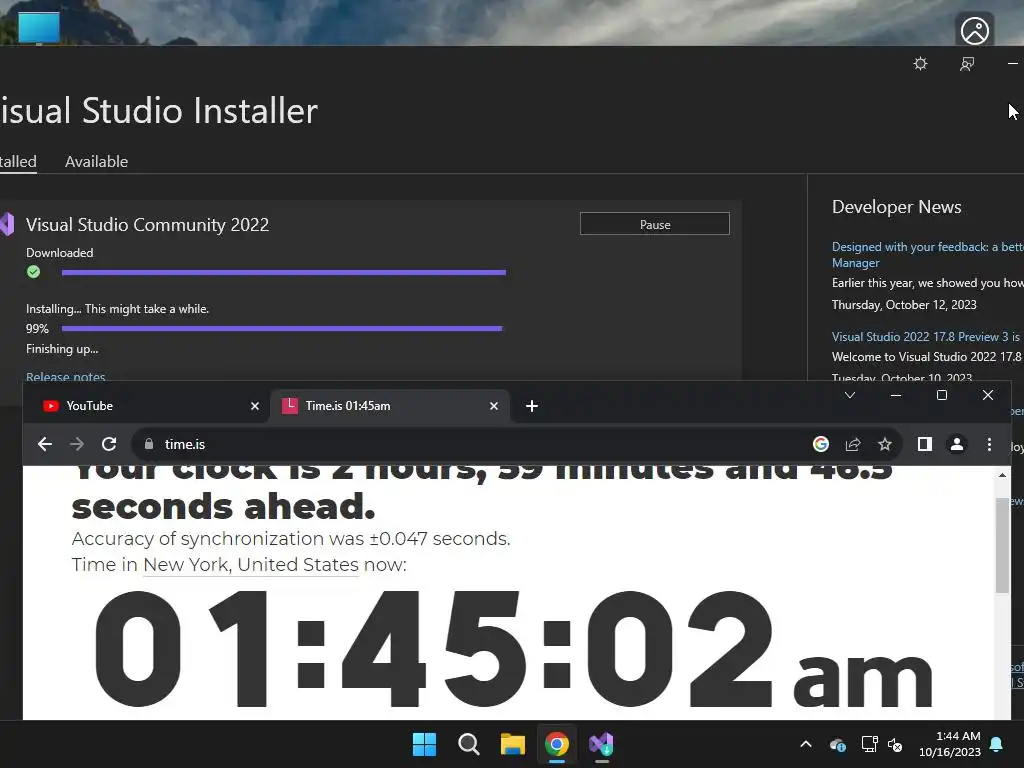The height and width of the screenshot is (768, 1024).
Task: Open taskbar Search
Action: 468,744
